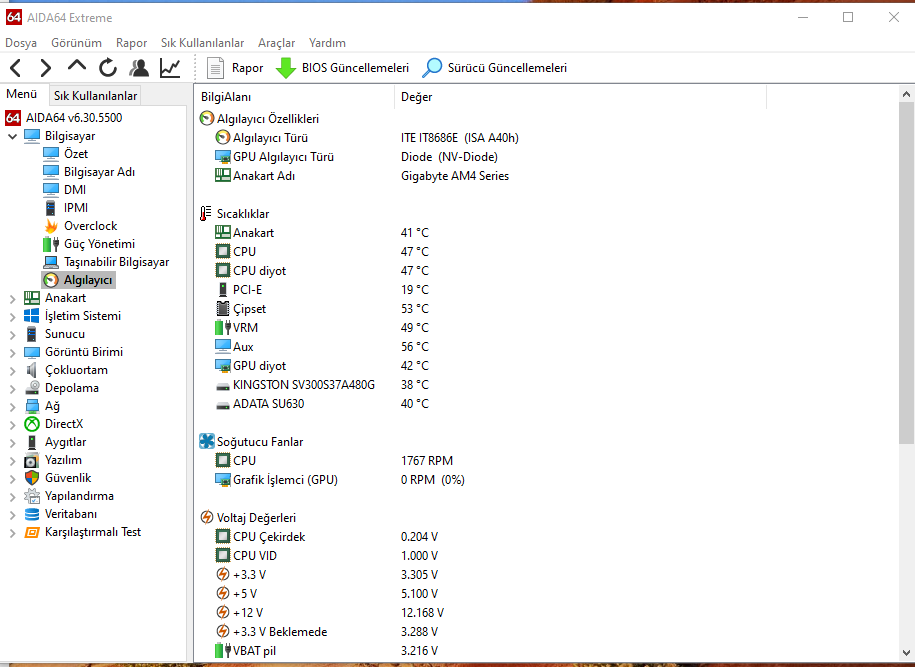Open the graph chart toolbar icon
The height and width of the screenshot is (669, 917).
170,68
